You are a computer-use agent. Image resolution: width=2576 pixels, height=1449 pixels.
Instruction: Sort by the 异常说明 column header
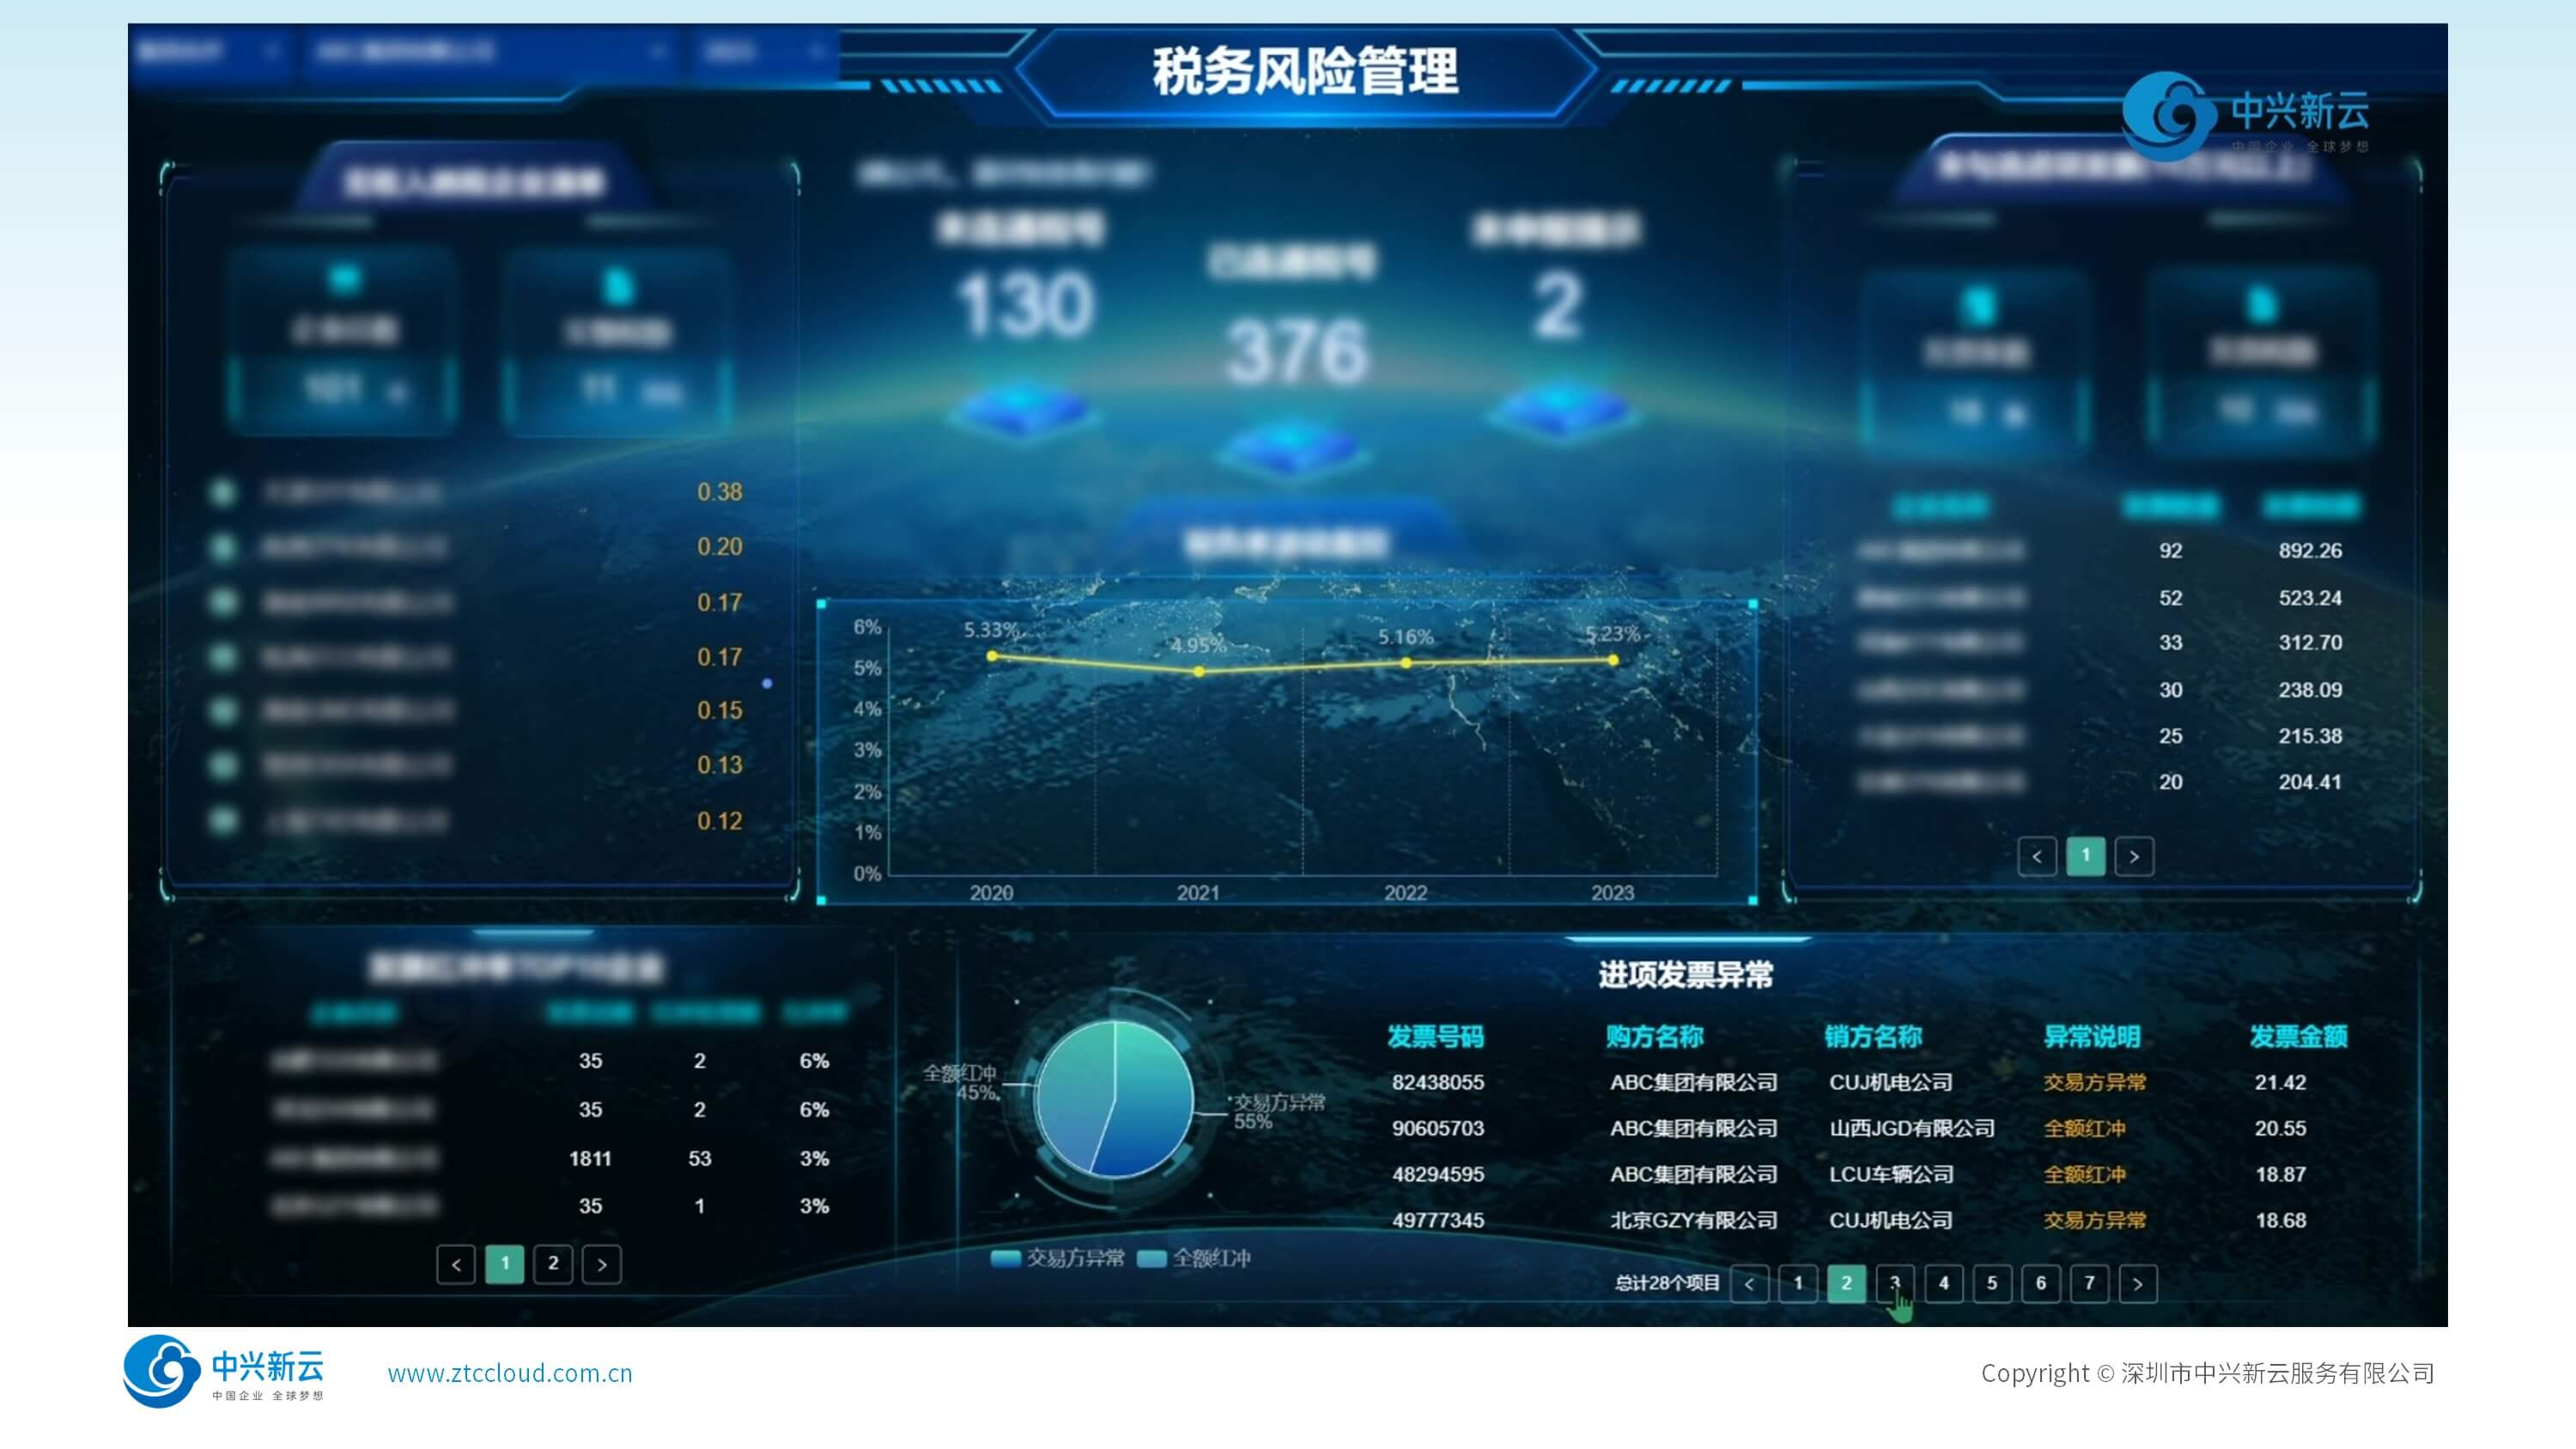(x=2092, y=1036)
